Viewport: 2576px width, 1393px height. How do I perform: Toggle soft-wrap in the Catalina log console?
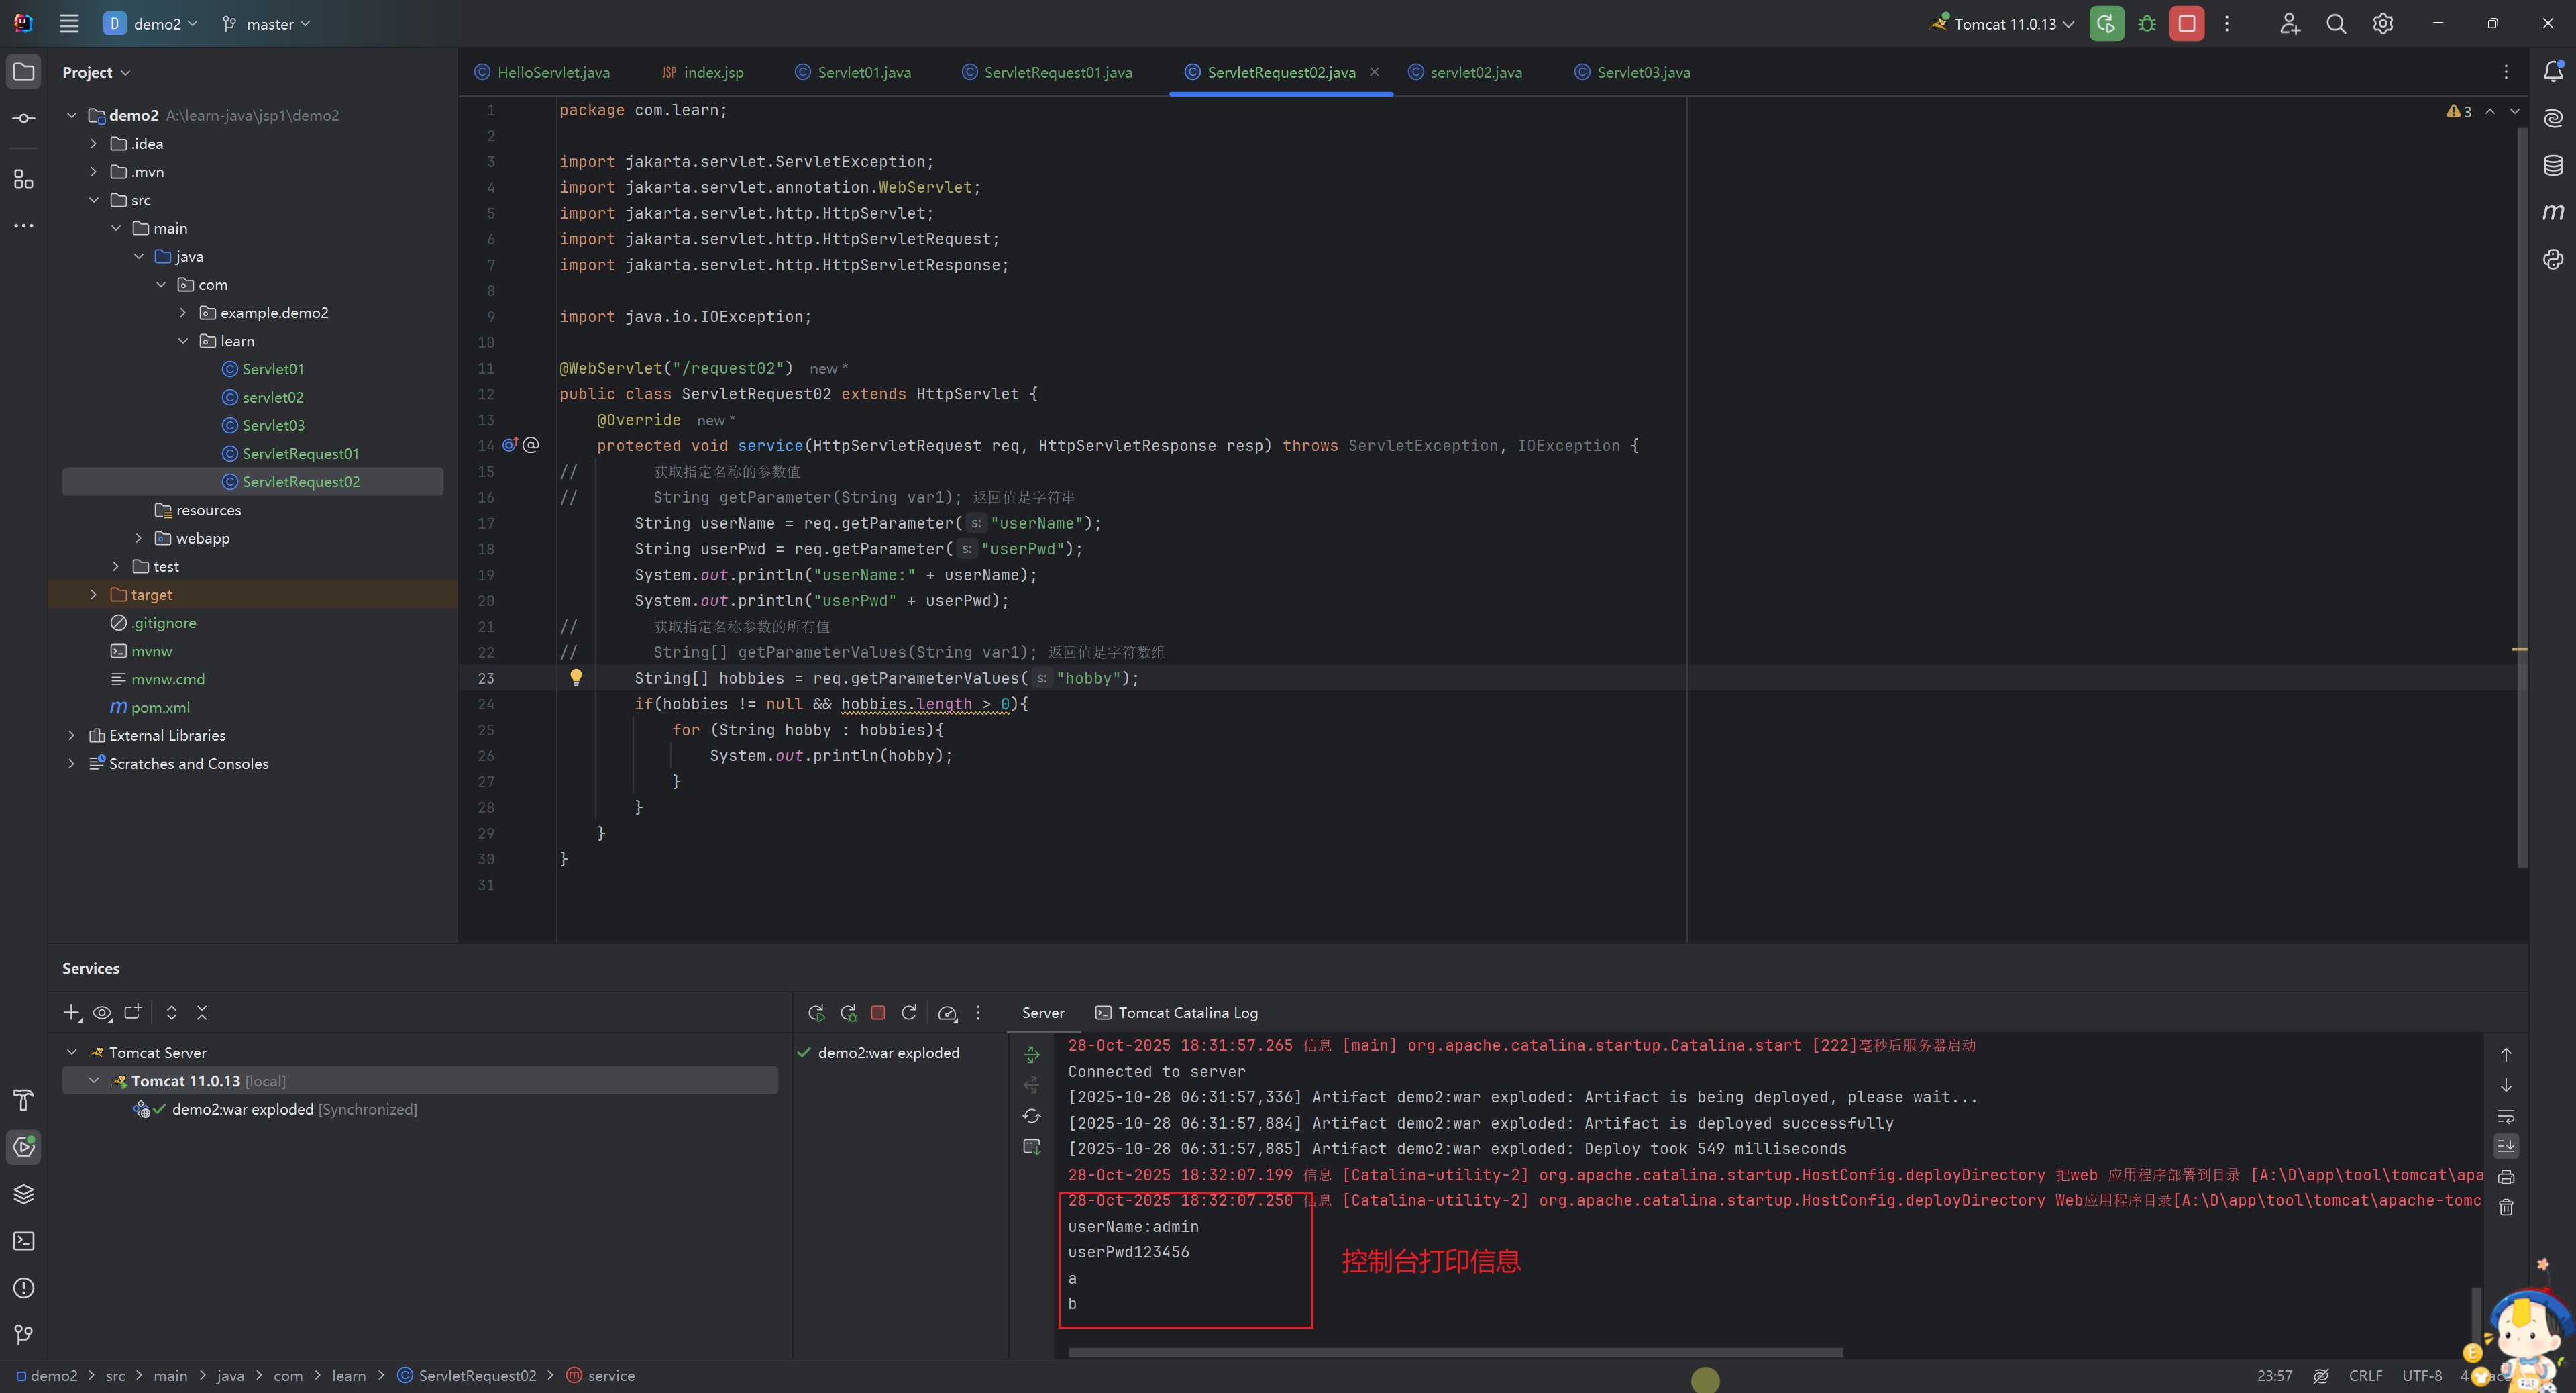point(2506,1116)
